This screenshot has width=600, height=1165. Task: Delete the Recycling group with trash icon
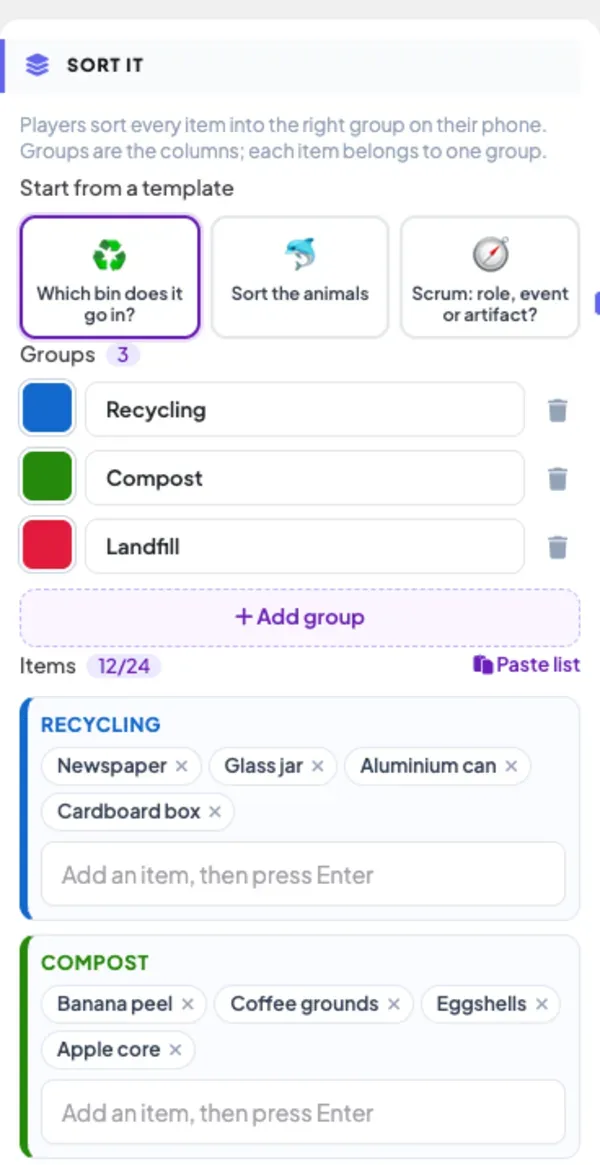pyautogui.click(x=558, y=410)
